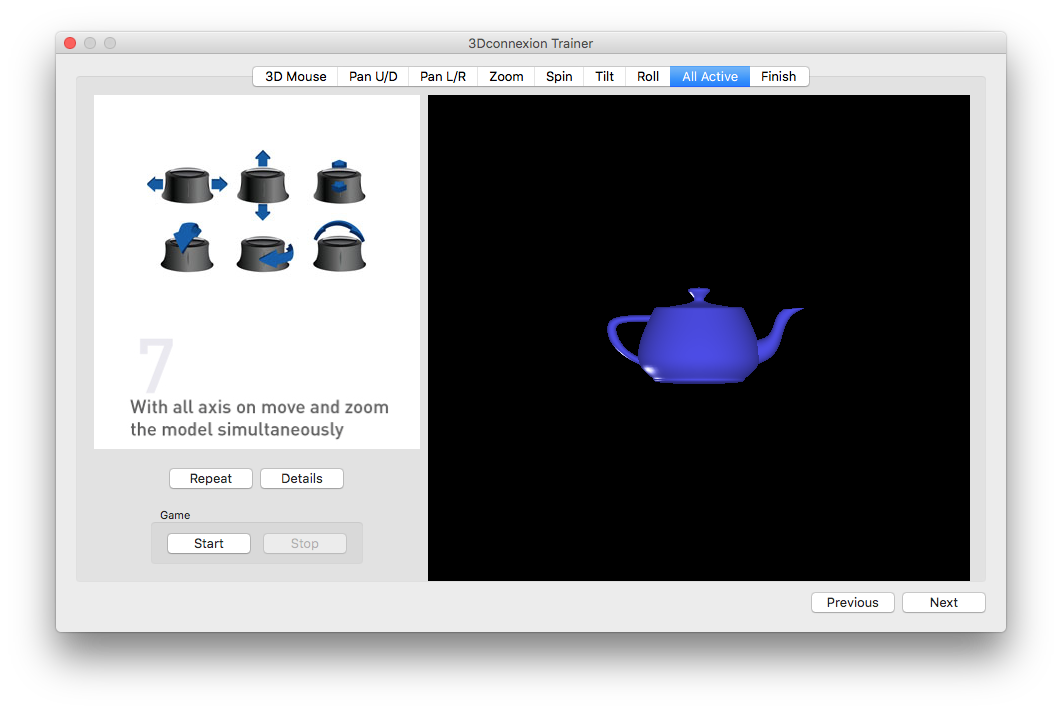
Task: Go to the Zoom tab
Action: coord(506,77)
